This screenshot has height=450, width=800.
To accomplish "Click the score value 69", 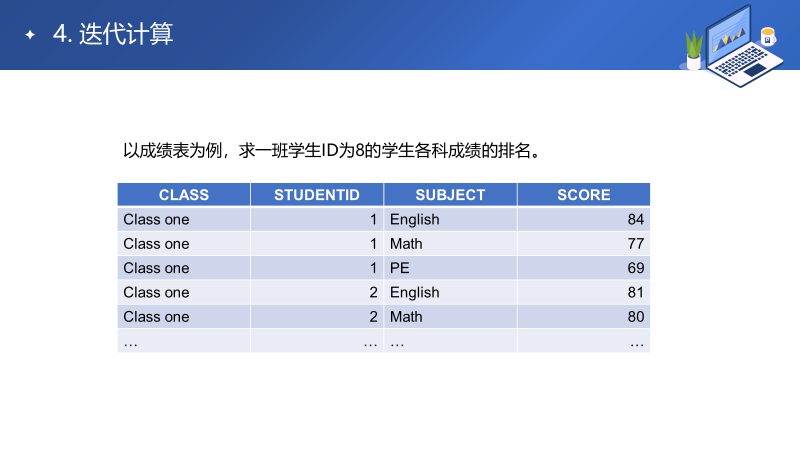I will click(x=636, y=268).
